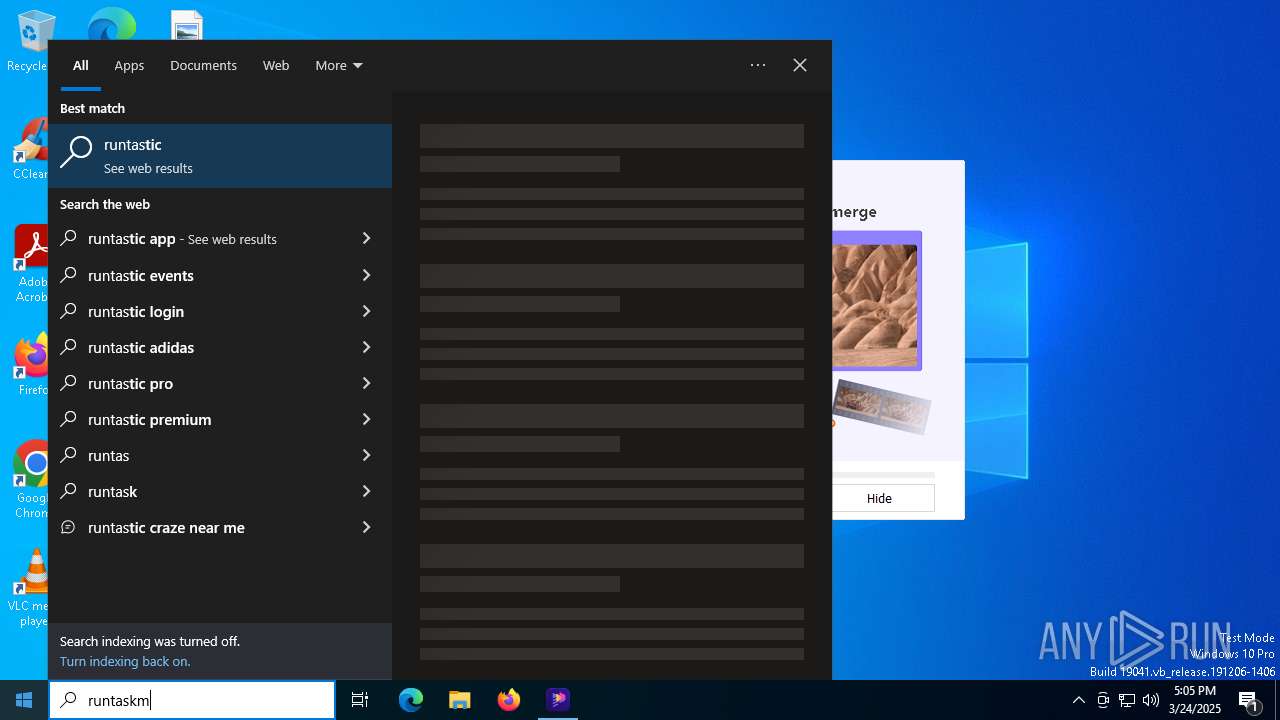This screenshot has height=720, width=1280.
Task: Open the purple app in the taskbar
Action: 558,700
